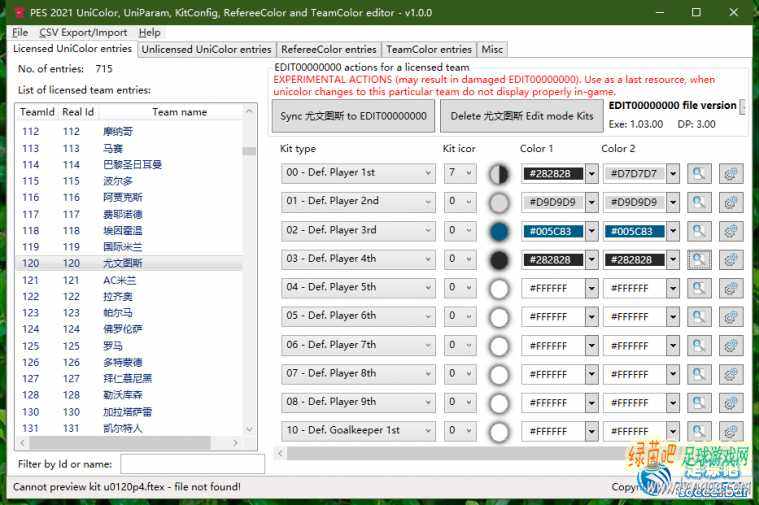Open kit type dropdown showing 10 - Def. Goalkeeper 1st

(358, 430)
